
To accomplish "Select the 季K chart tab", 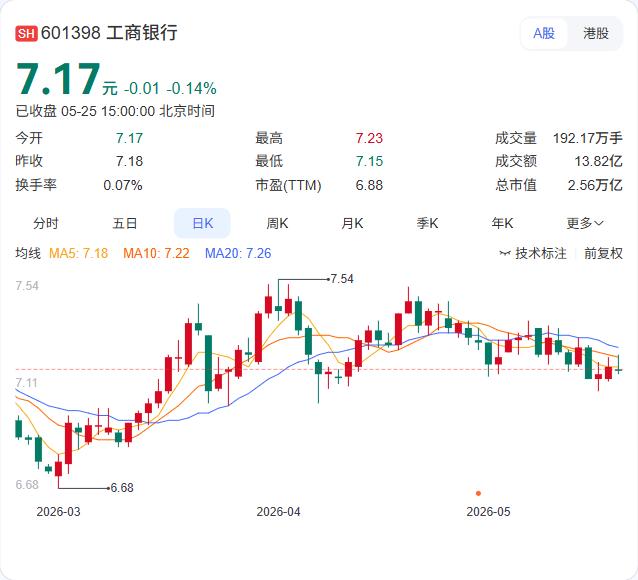I will coord(427,223).
